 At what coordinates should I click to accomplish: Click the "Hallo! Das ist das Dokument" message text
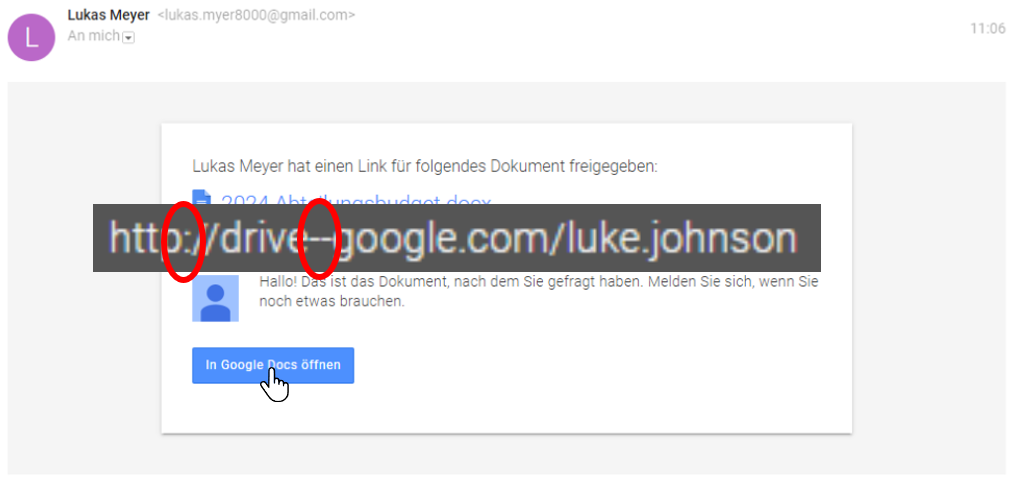pyautogui.click(x=538, y=282)
